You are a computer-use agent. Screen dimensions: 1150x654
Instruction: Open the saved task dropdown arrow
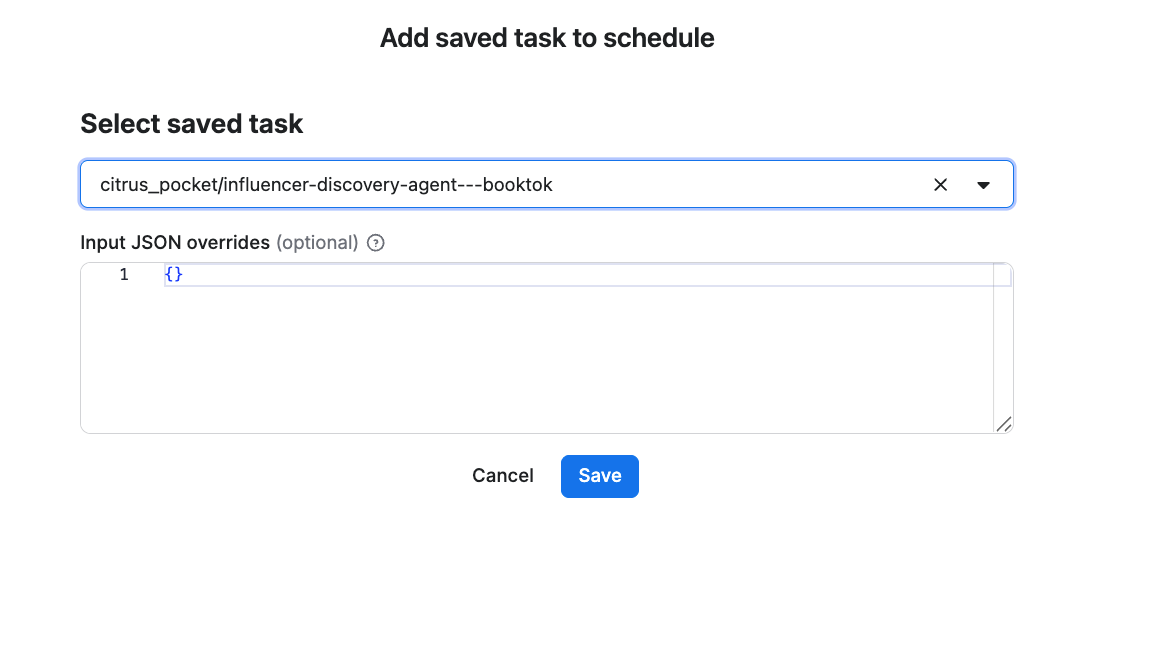[x=983, y=185]
